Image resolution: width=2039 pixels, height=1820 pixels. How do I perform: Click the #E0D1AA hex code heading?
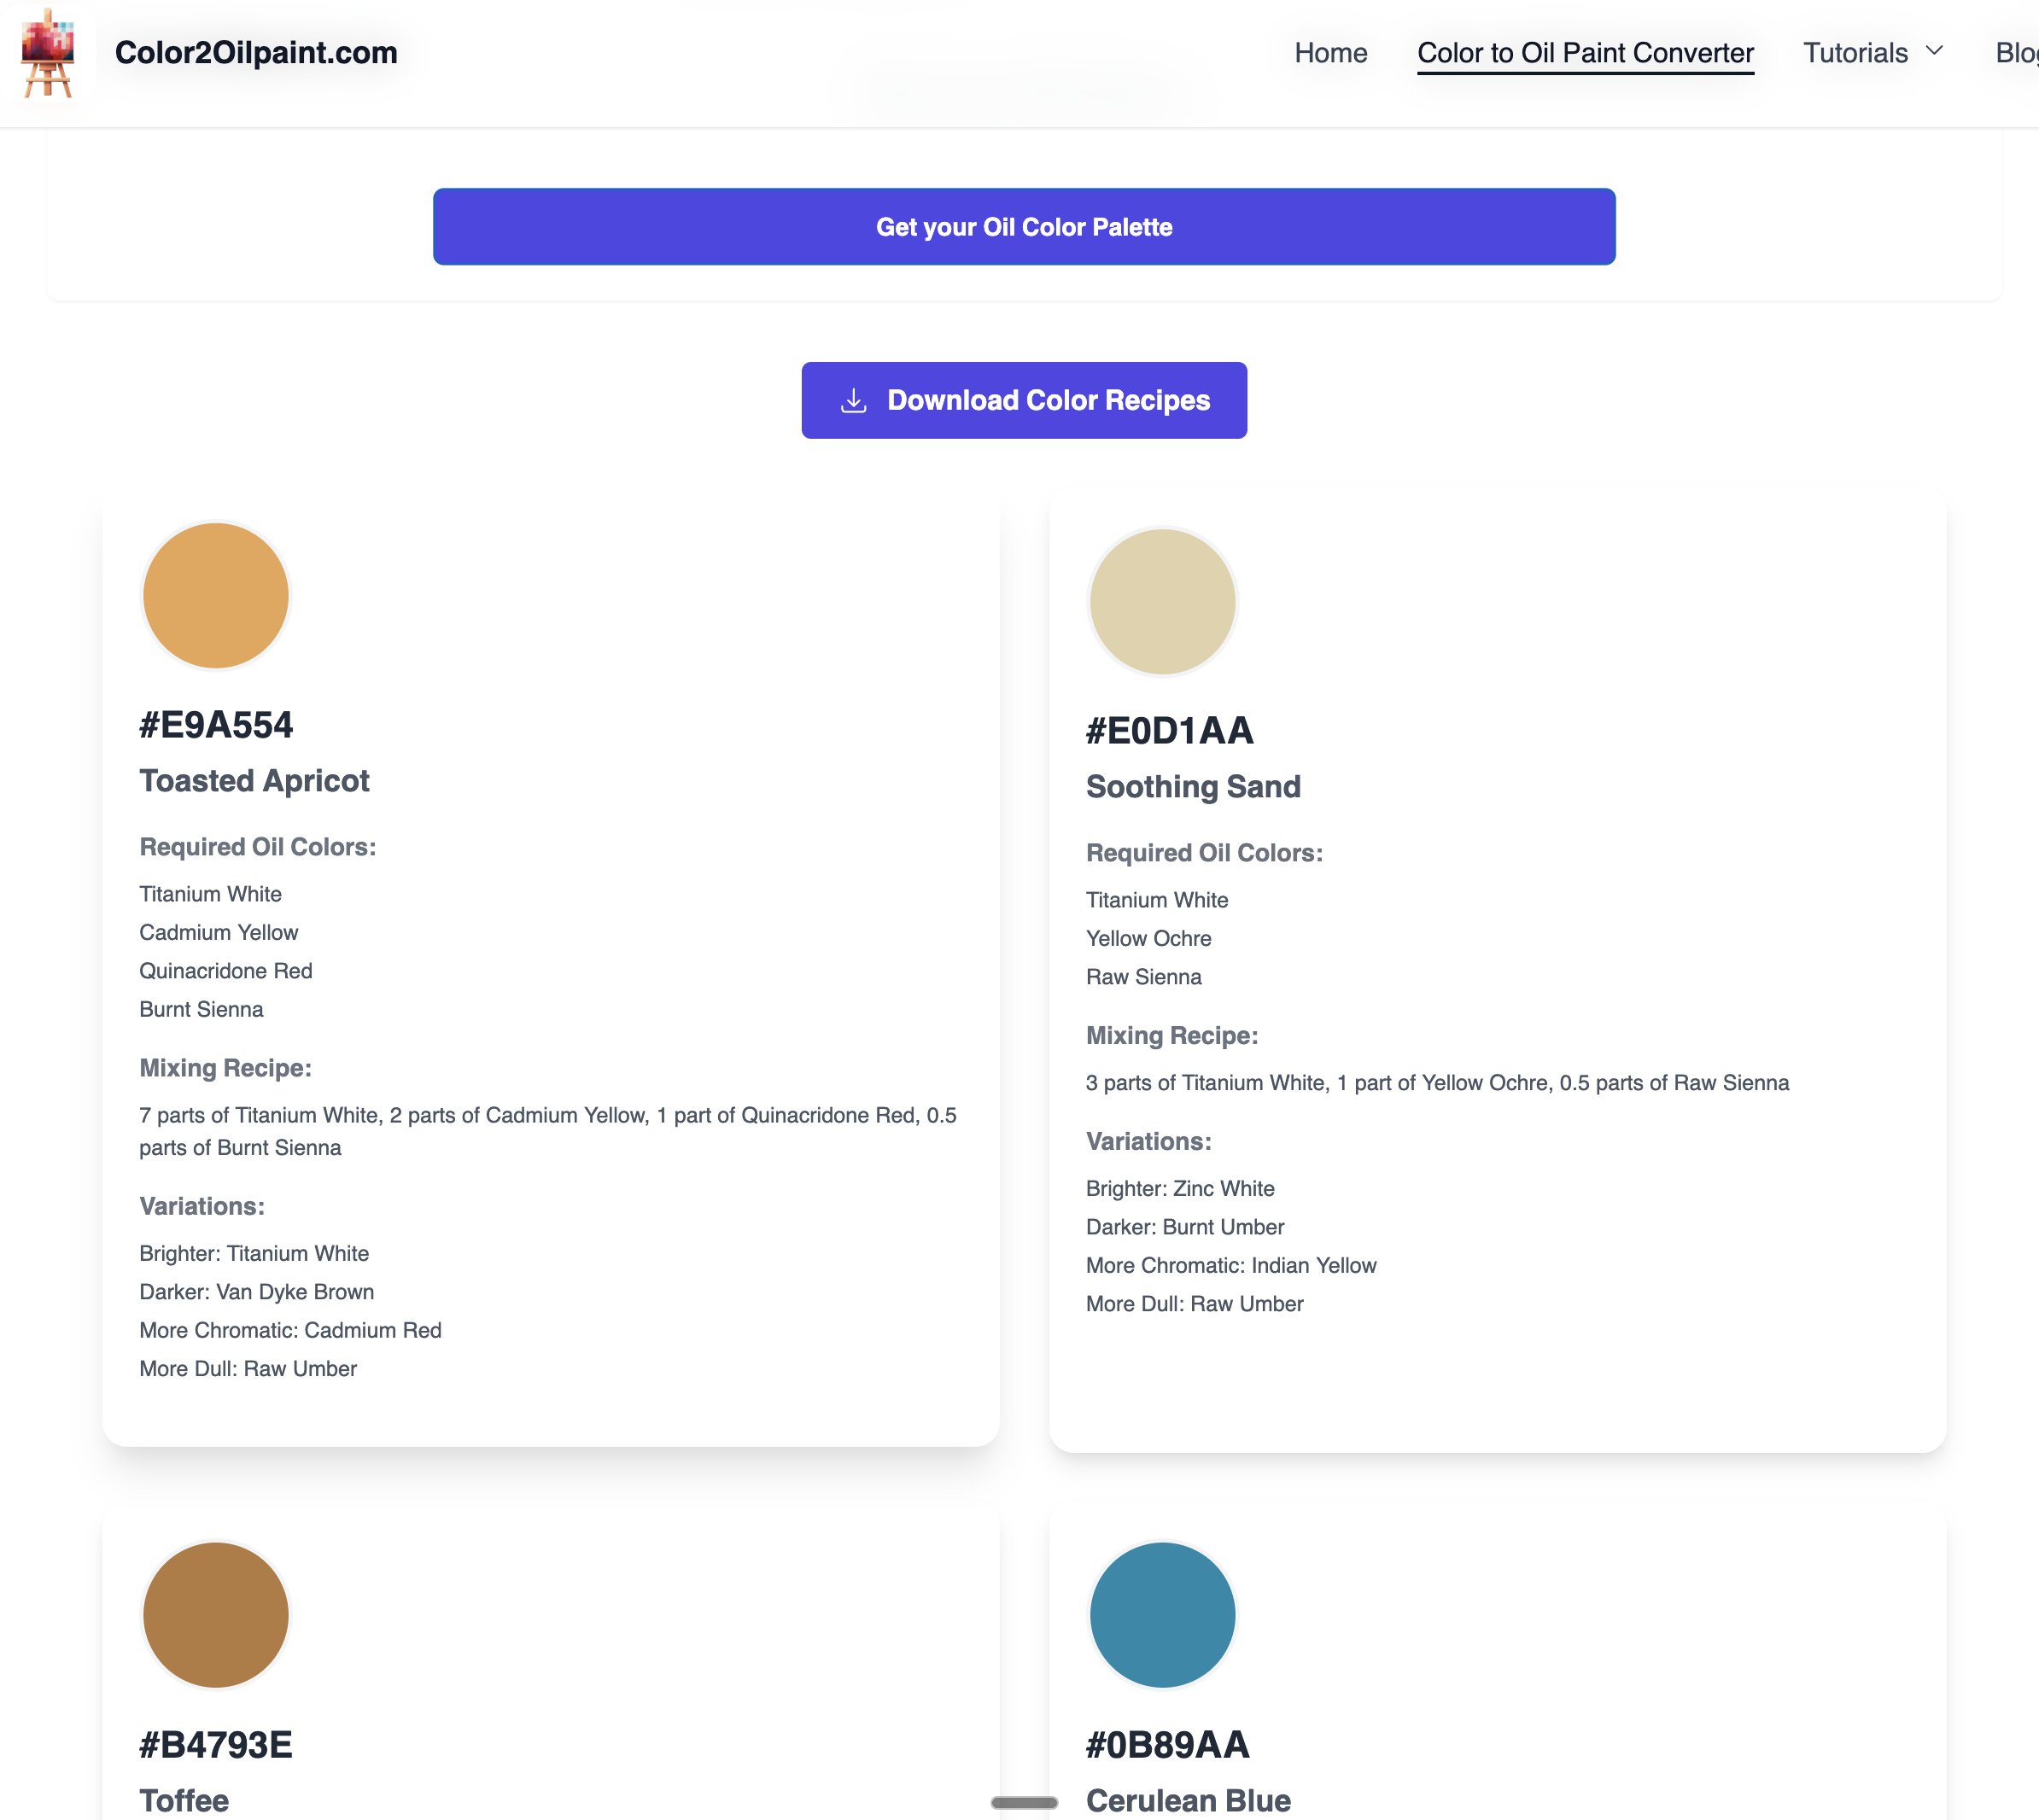1169,731
